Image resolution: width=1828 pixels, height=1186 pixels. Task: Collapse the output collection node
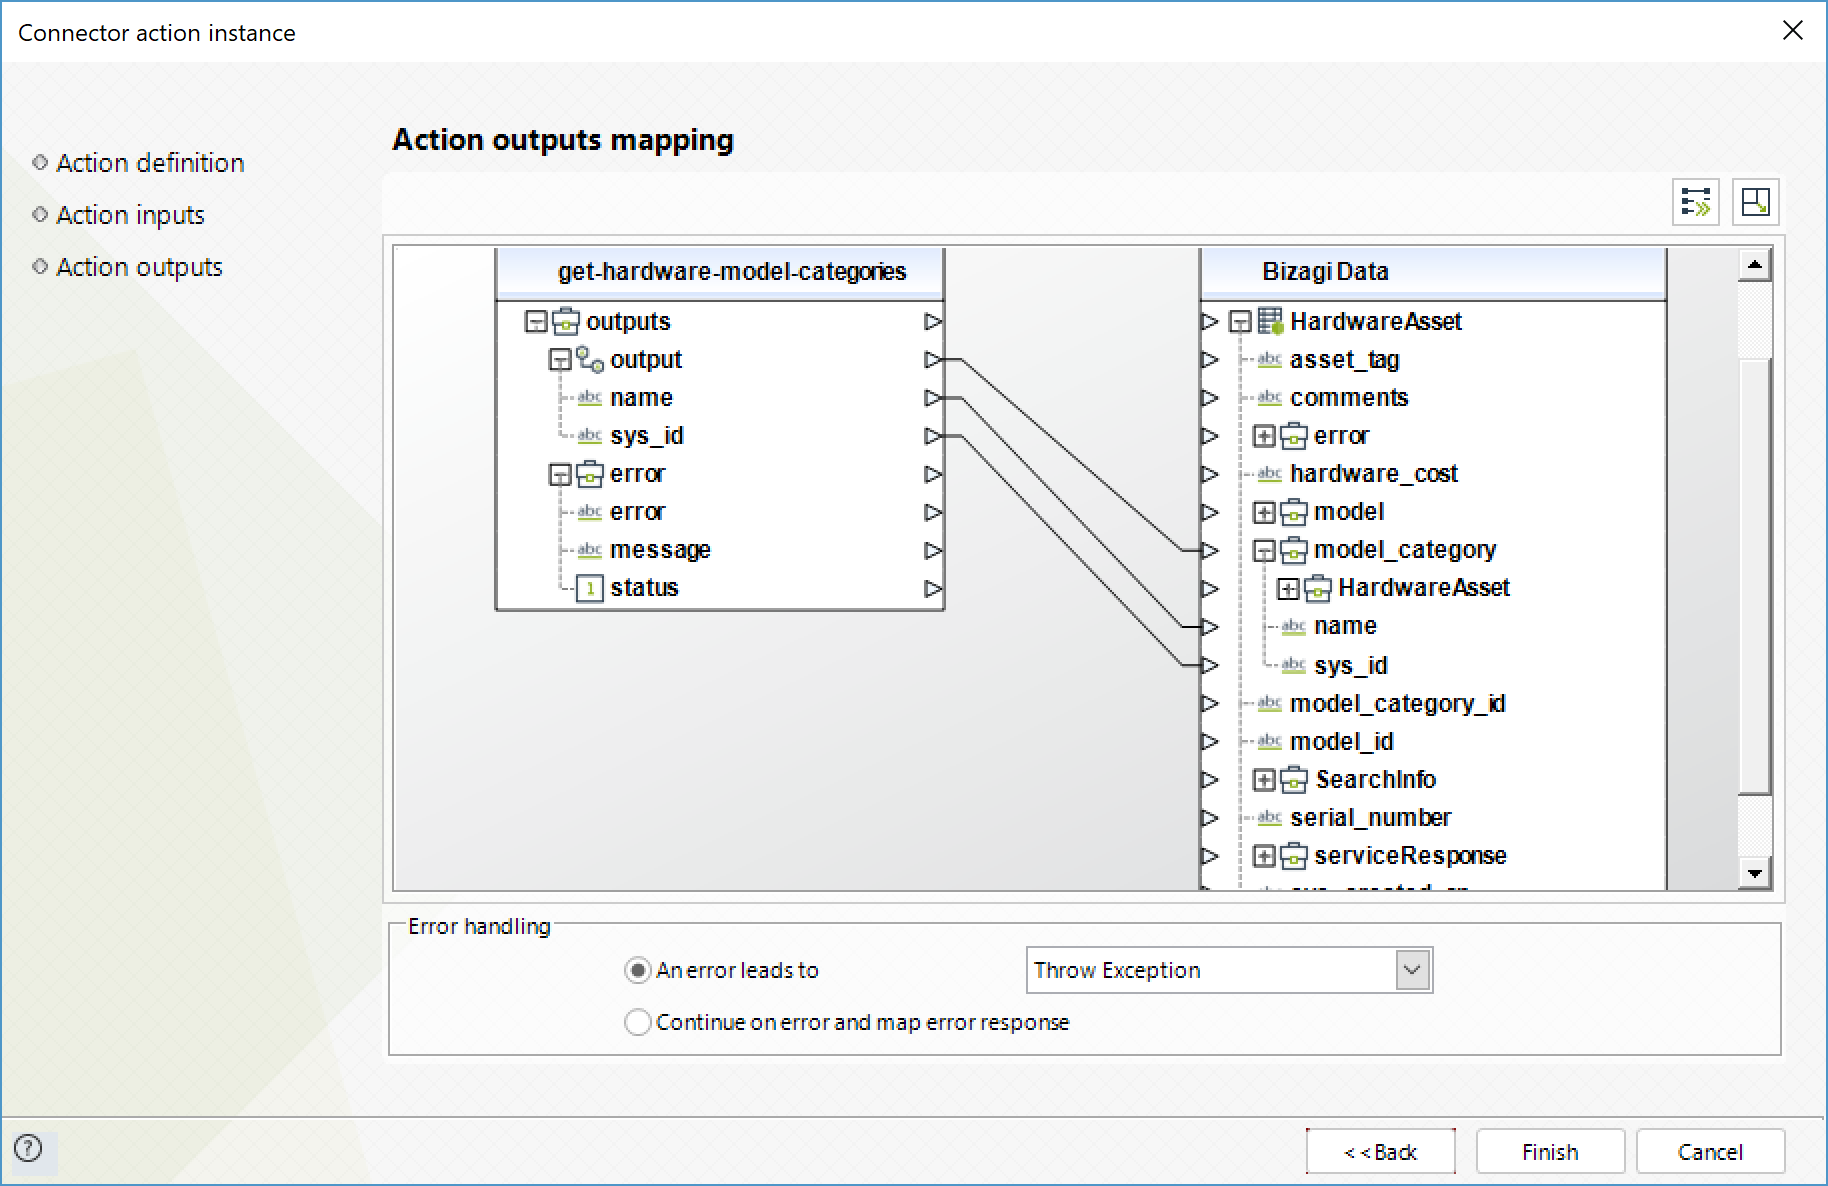[x=560, y=360]
